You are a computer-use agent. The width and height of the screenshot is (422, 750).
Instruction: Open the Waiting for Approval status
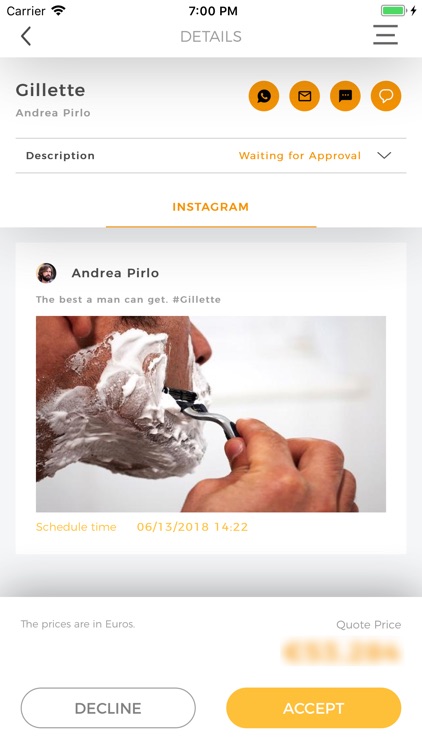(x=300, y=155)
